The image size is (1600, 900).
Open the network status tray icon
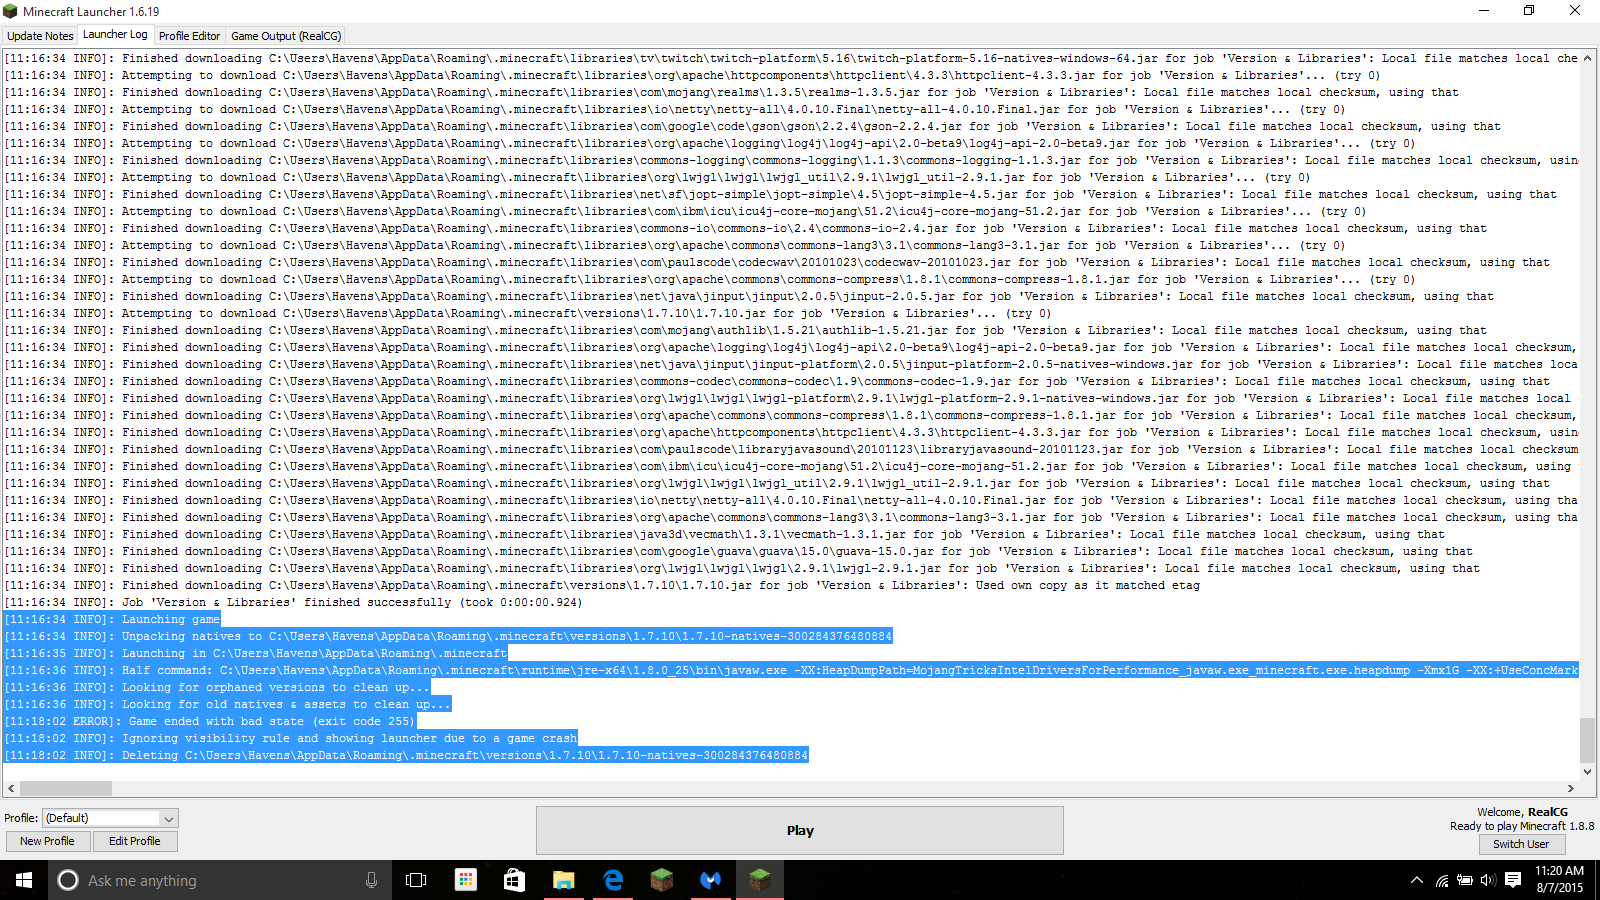point(1442,880)
